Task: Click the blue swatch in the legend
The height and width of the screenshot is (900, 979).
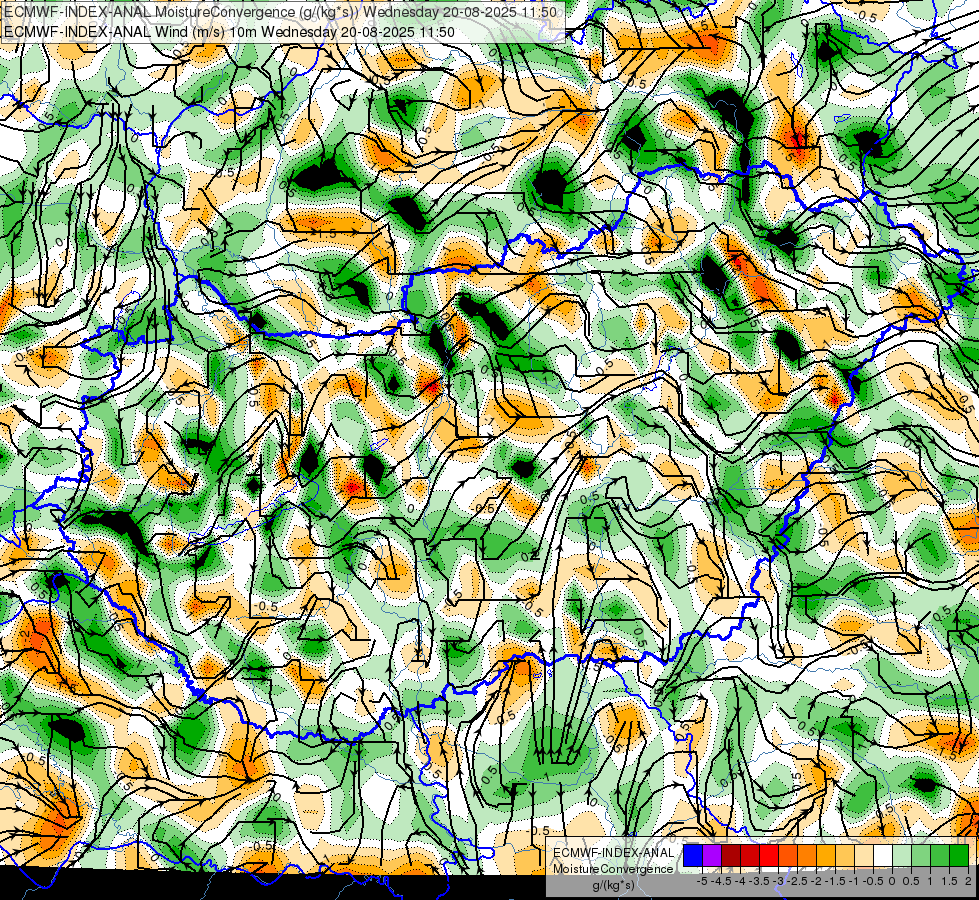Action: tap(693, 855)
